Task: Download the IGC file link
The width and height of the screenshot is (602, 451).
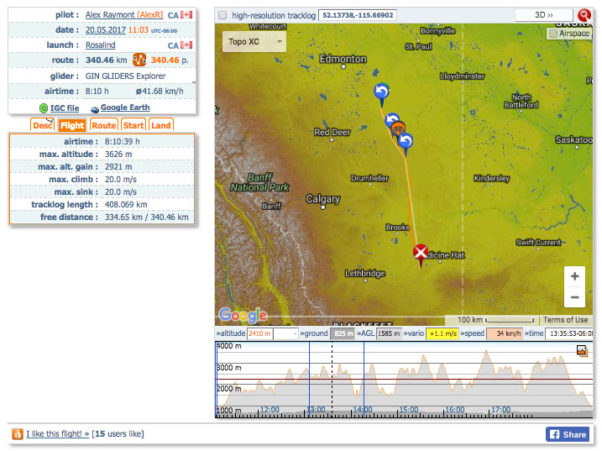Action: point(64,108)
